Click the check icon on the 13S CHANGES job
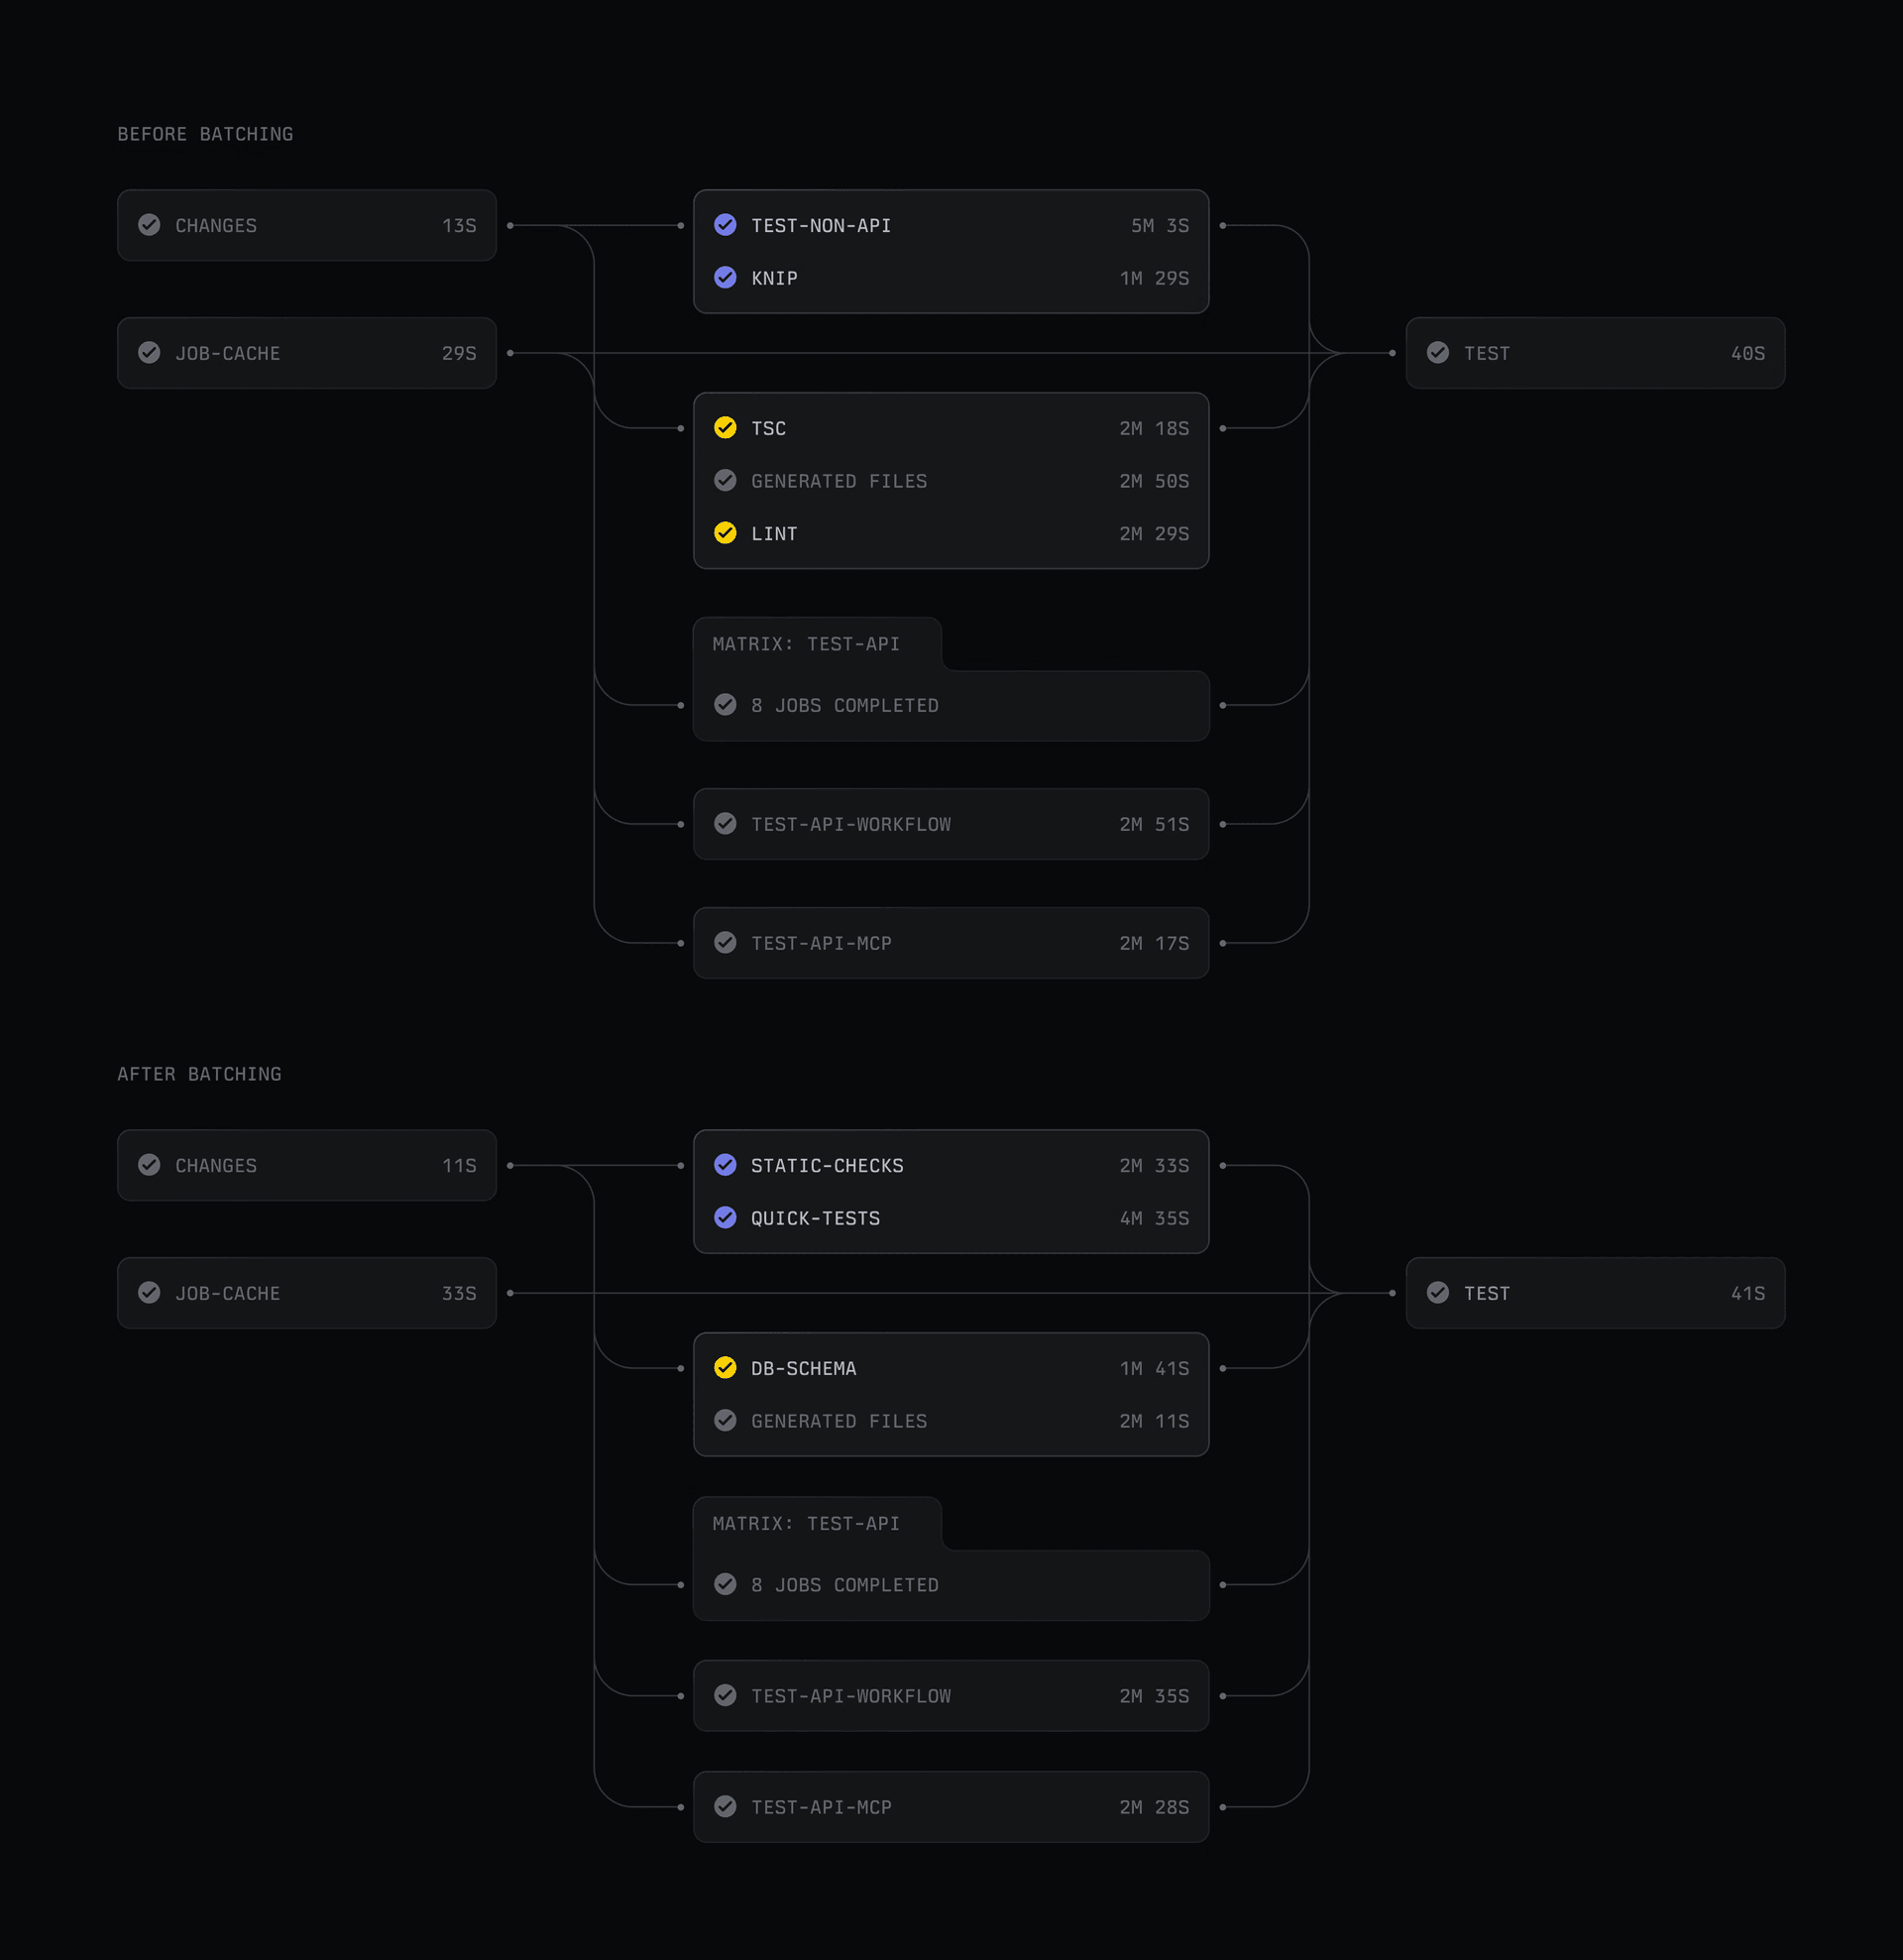Viewport: 1903px width, 1960px height. (x=149, y=225)
